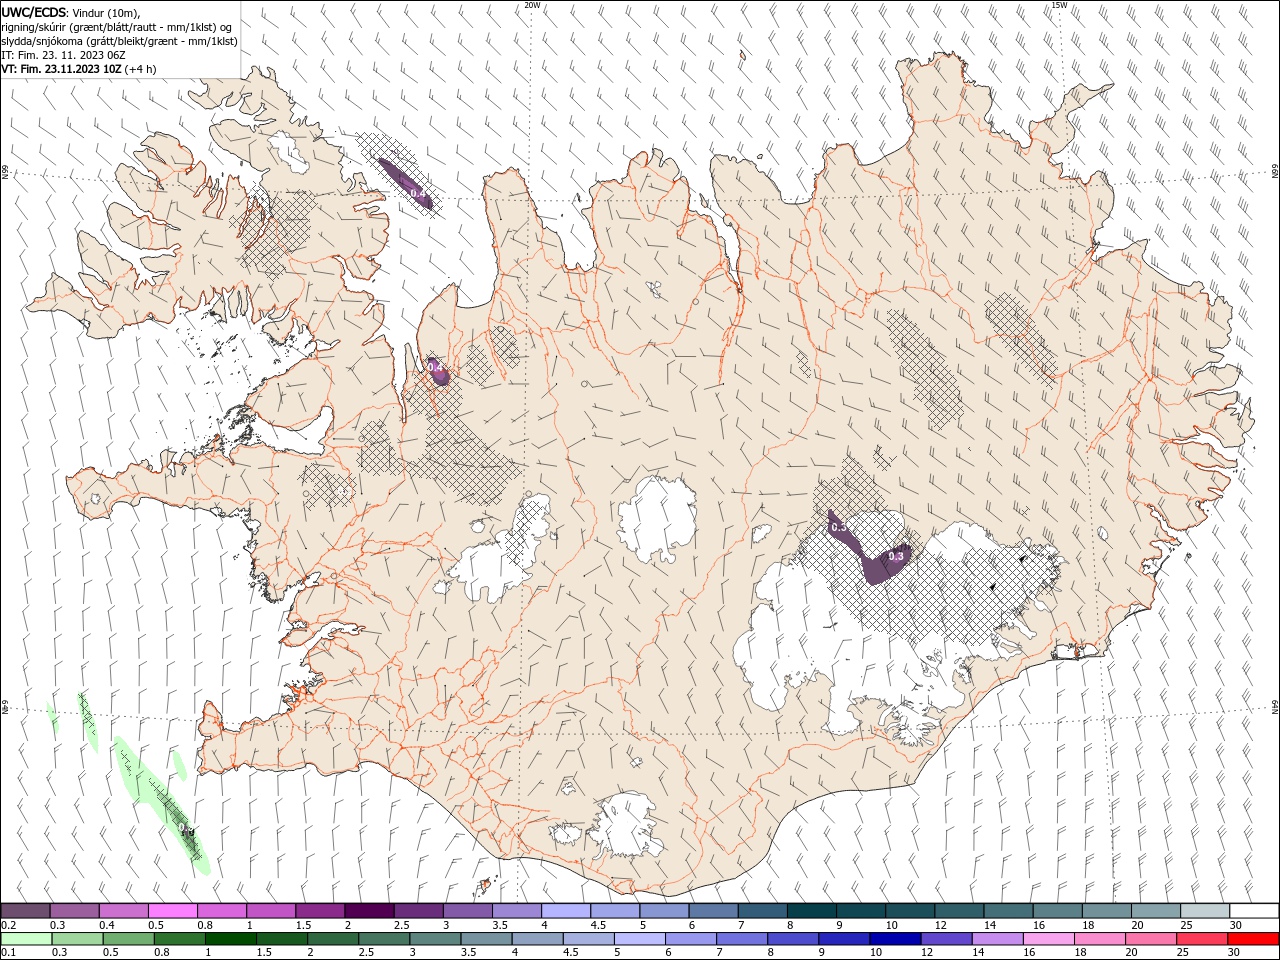Viewport: 1280px width, 960px height.
Task: Click 0.4 label on offshore purple streak
Action: (x=417, y=193)
